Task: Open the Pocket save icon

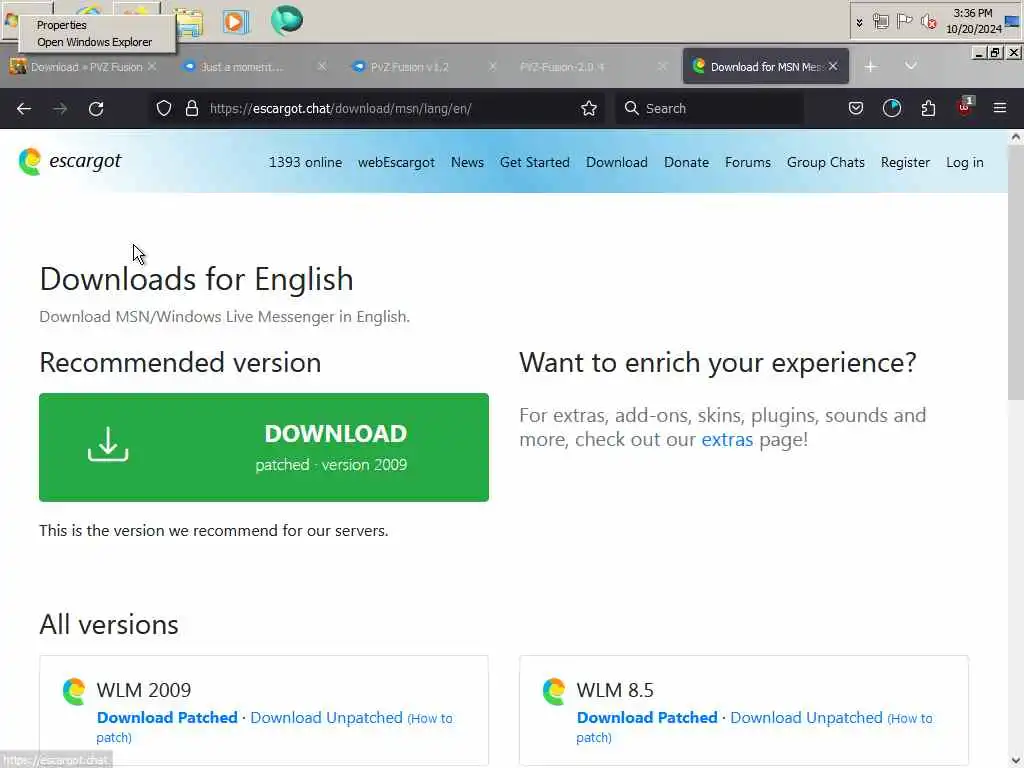Action: coord(856,108)
